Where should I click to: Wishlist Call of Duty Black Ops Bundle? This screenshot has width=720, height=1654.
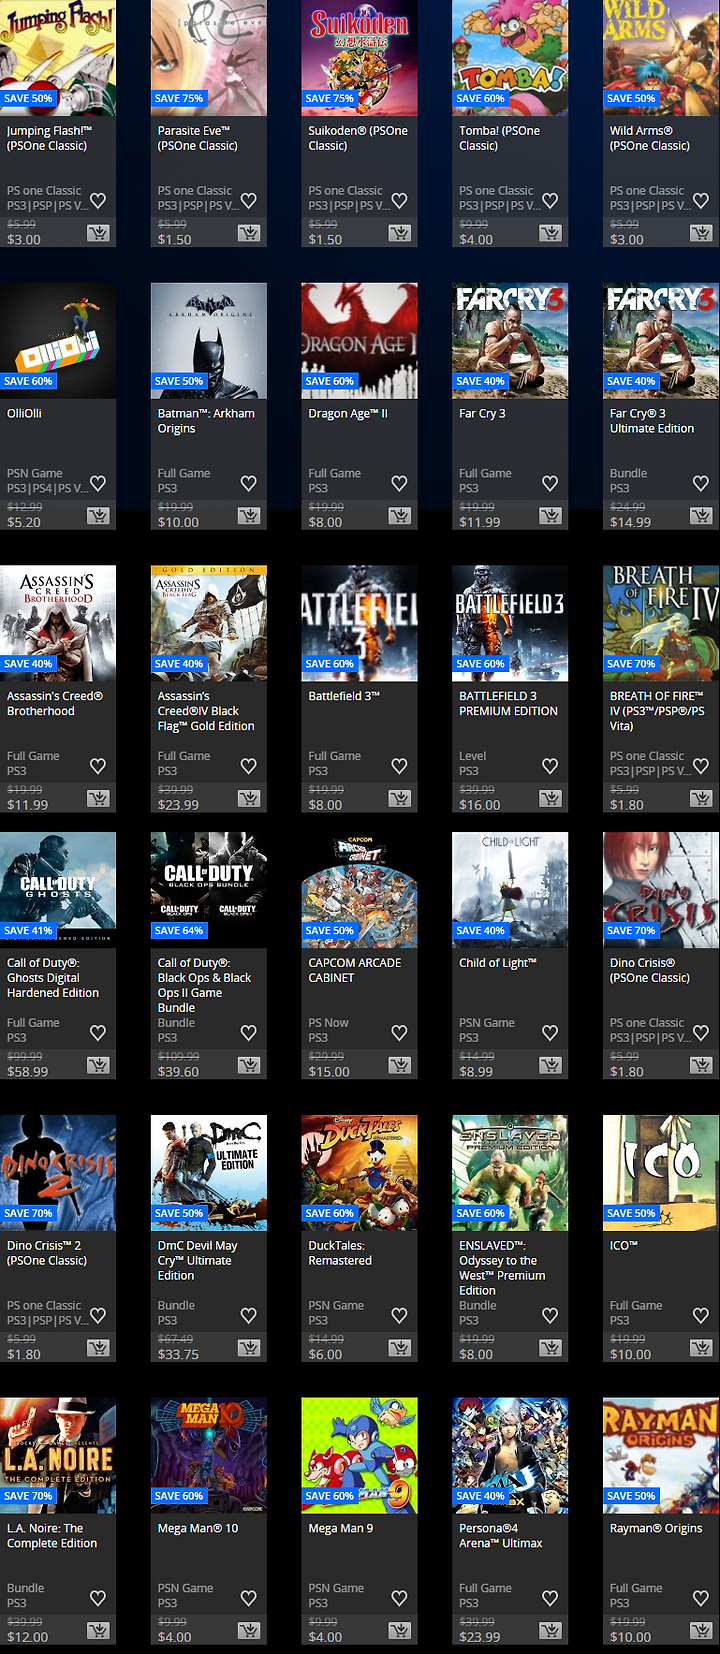249,1033
